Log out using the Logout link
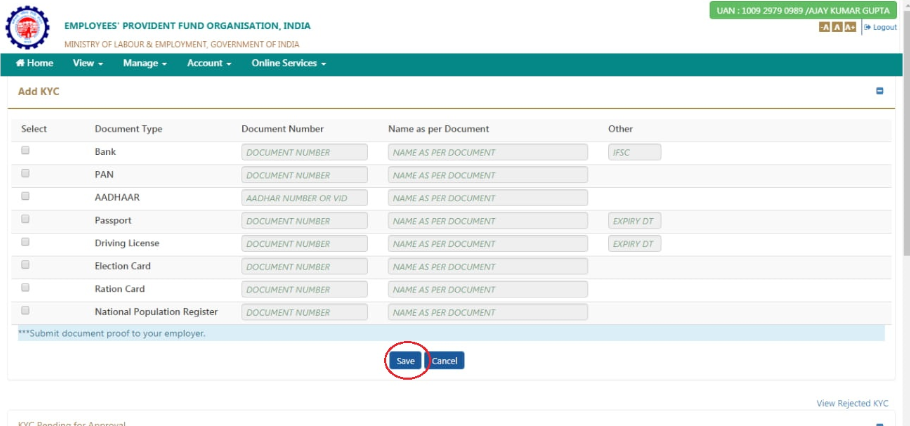 coord(880,28)
